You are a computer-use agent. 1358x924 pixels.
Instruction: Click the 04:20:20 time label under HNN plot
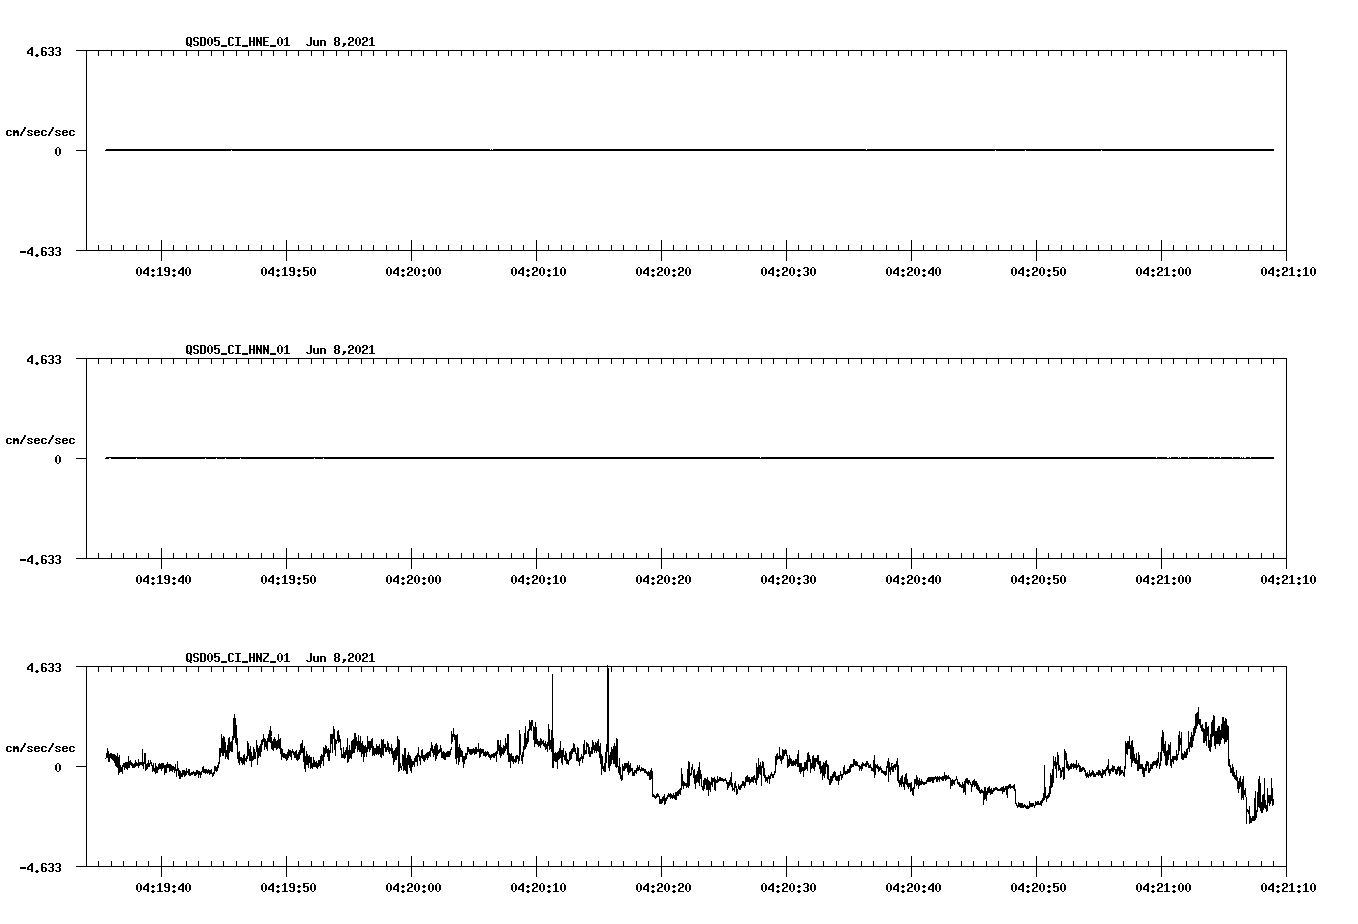coord(663,579)
